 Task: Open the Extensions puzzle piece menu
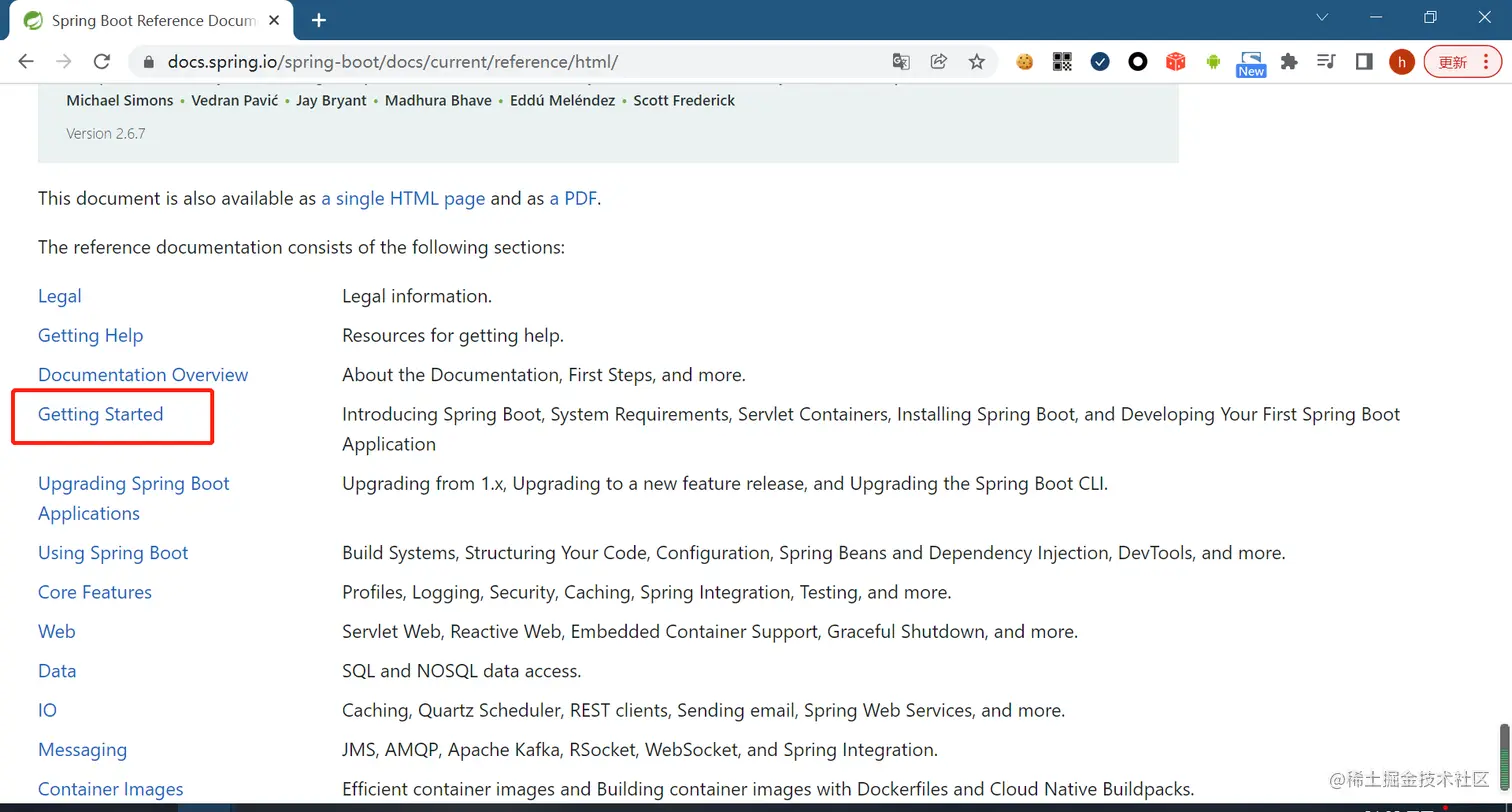point(1289,62)
